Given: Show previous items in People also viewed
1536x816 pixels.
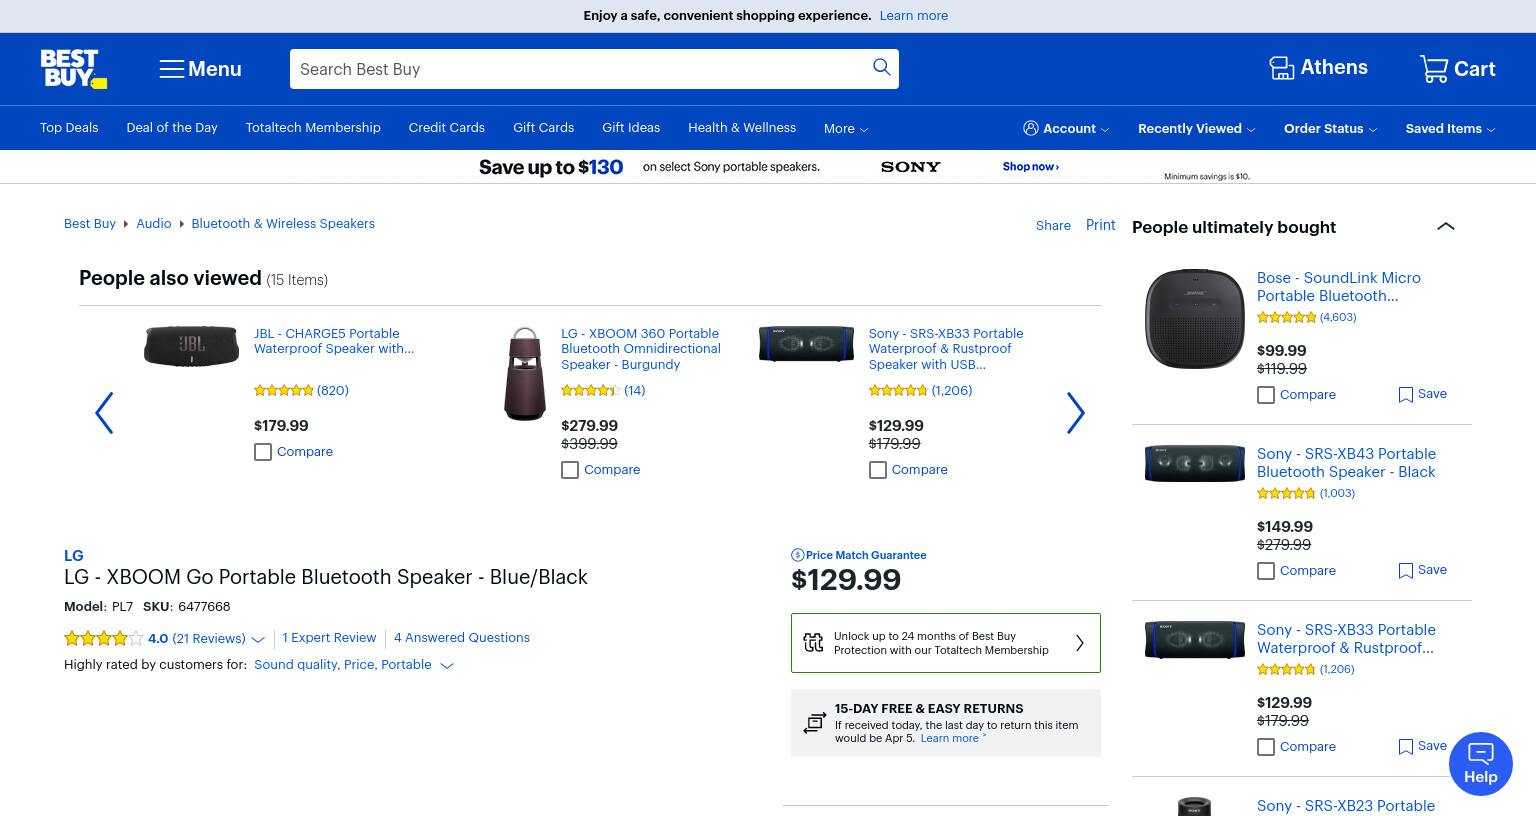Looking at the screenshot, I should [104, 412].
